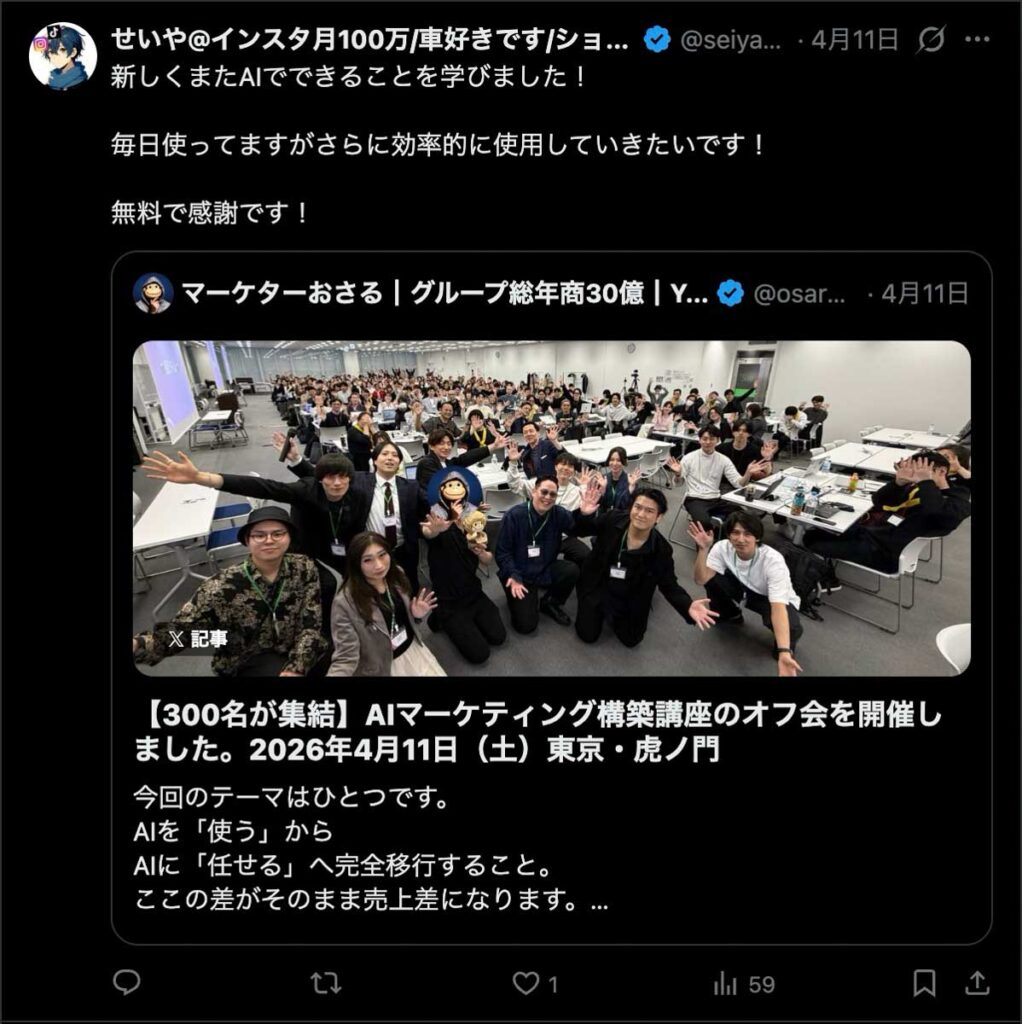Viewport: 1022px width, 1024px height.
Task: Open the three-dot more options menu
Action: pyautogui.click(x=977, y=40)
